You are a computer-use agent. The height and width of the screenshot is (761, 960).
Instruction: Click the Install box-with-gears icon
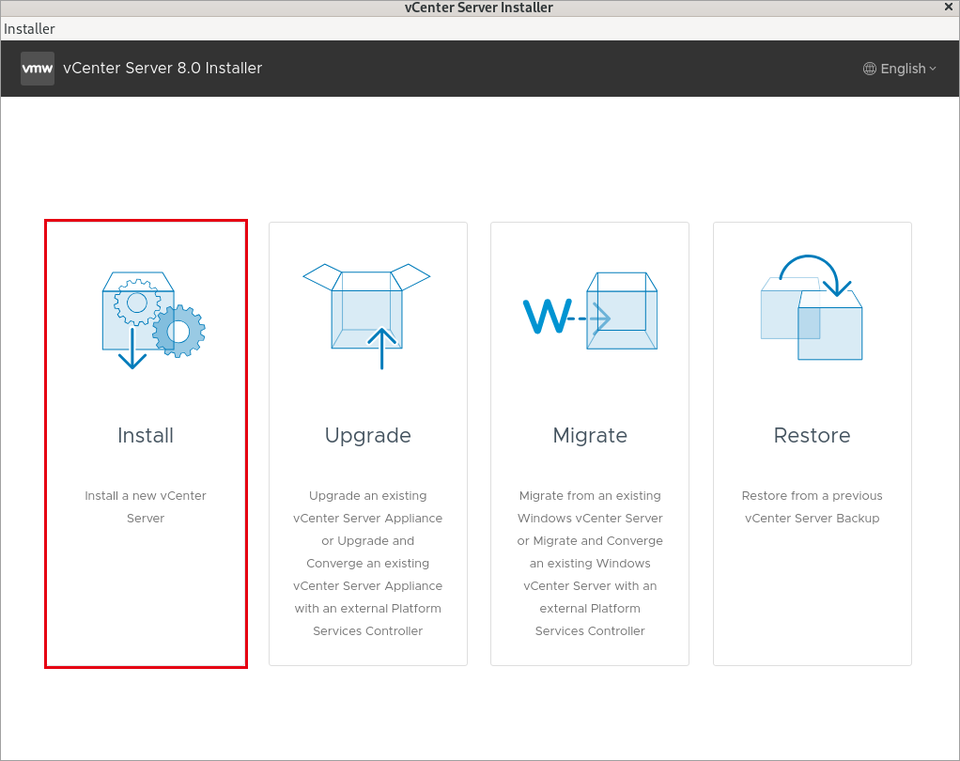click(x=153, y=320)
